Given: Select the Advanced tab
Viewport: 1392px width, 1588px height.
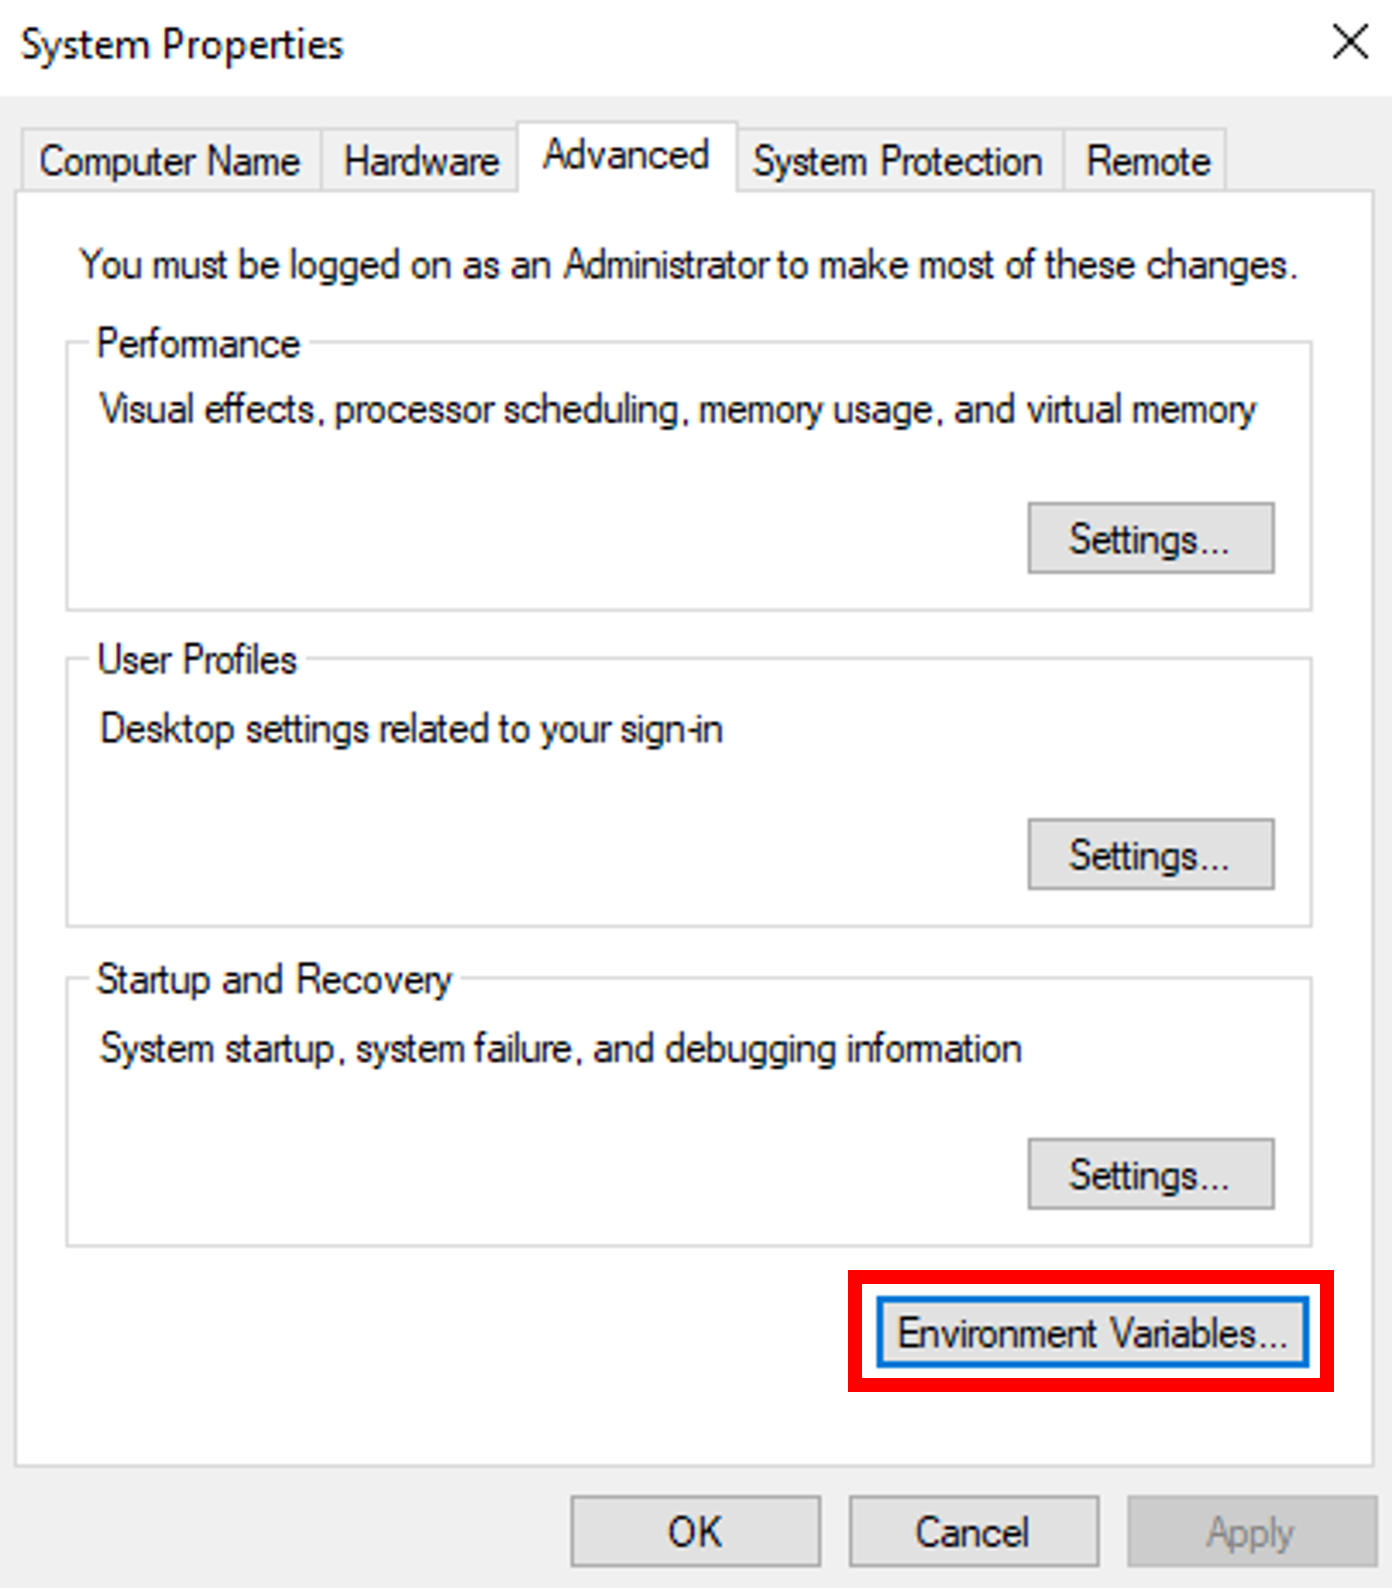Looking at the screenshot, I should coord(626,156).
